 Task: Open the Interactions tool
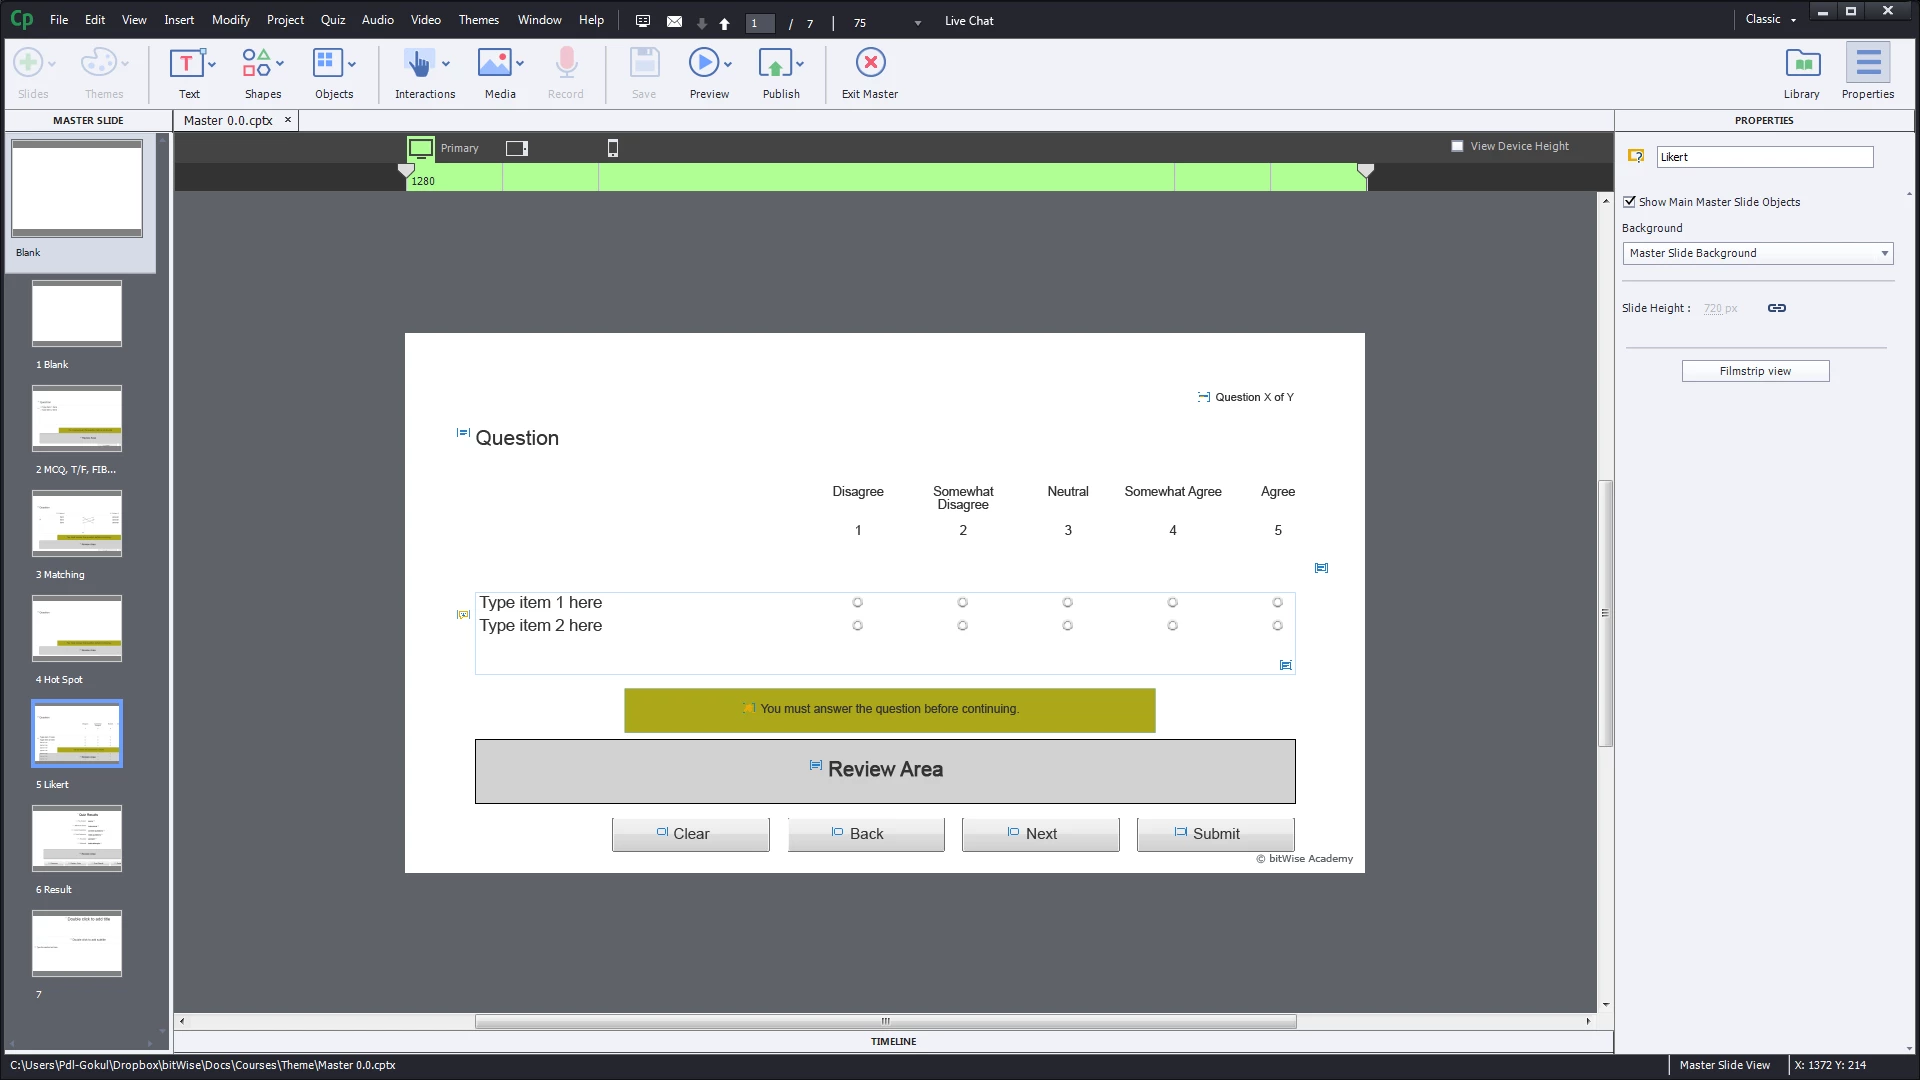[x=419, y=63]
